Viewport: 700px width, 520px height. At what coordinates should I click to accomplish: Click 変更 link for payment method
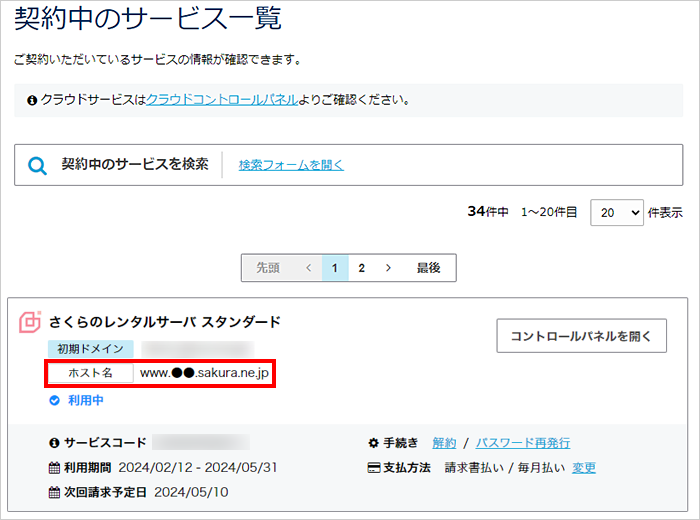tap(584, 468)
